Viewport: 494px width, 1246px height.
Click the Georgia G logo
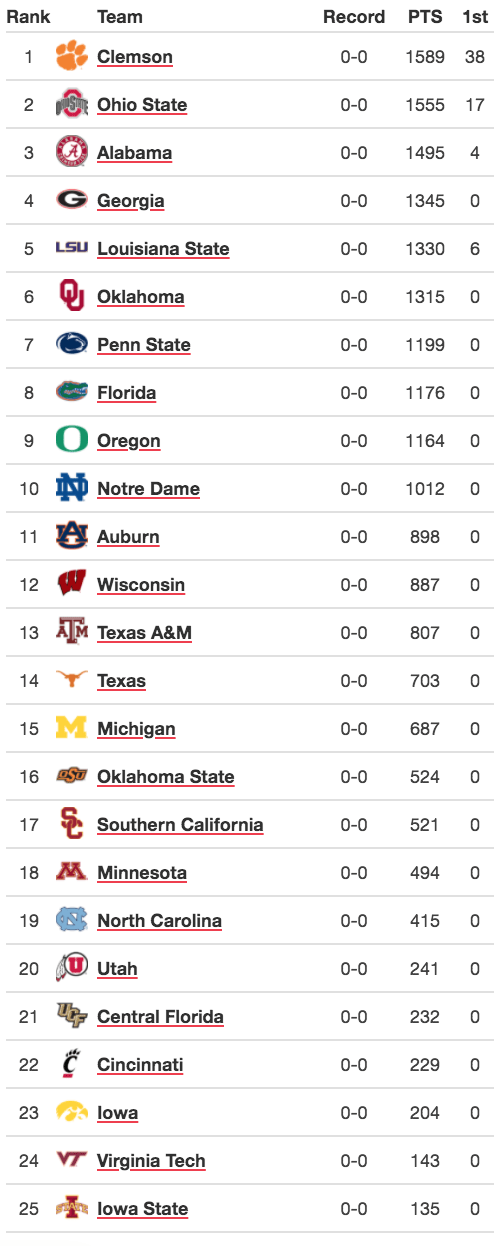click(x=72, y=201)
